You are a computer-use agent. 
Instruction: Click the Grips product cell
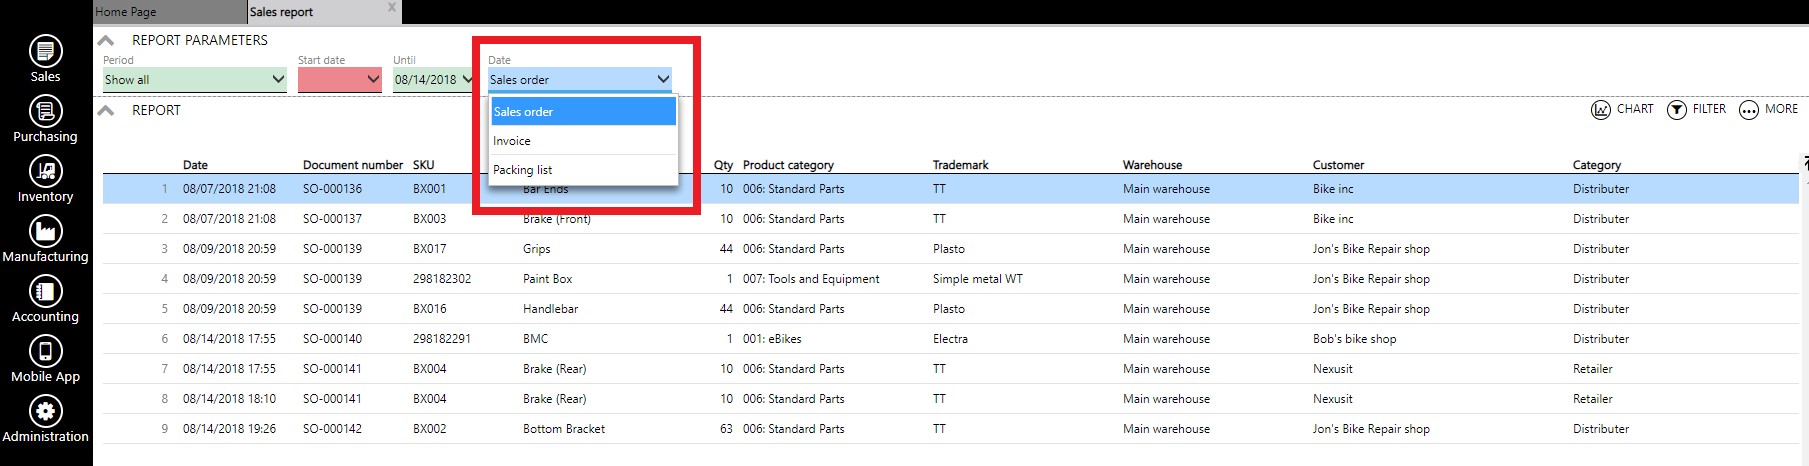(537, 249)
